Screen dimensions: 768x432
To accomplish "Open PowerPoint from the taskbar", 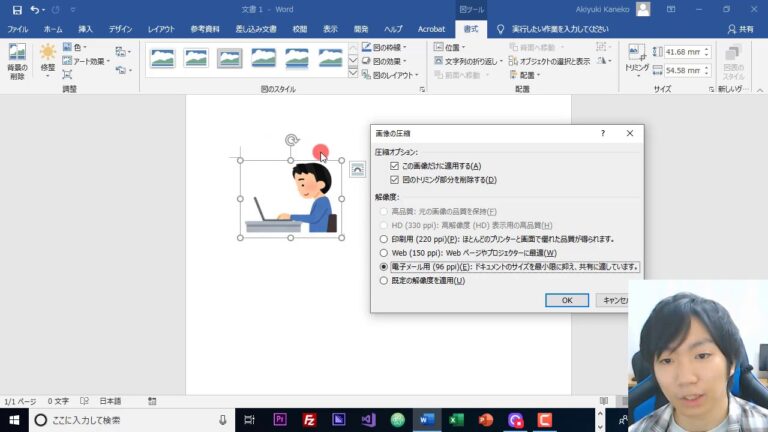I will tap(485, 420).
